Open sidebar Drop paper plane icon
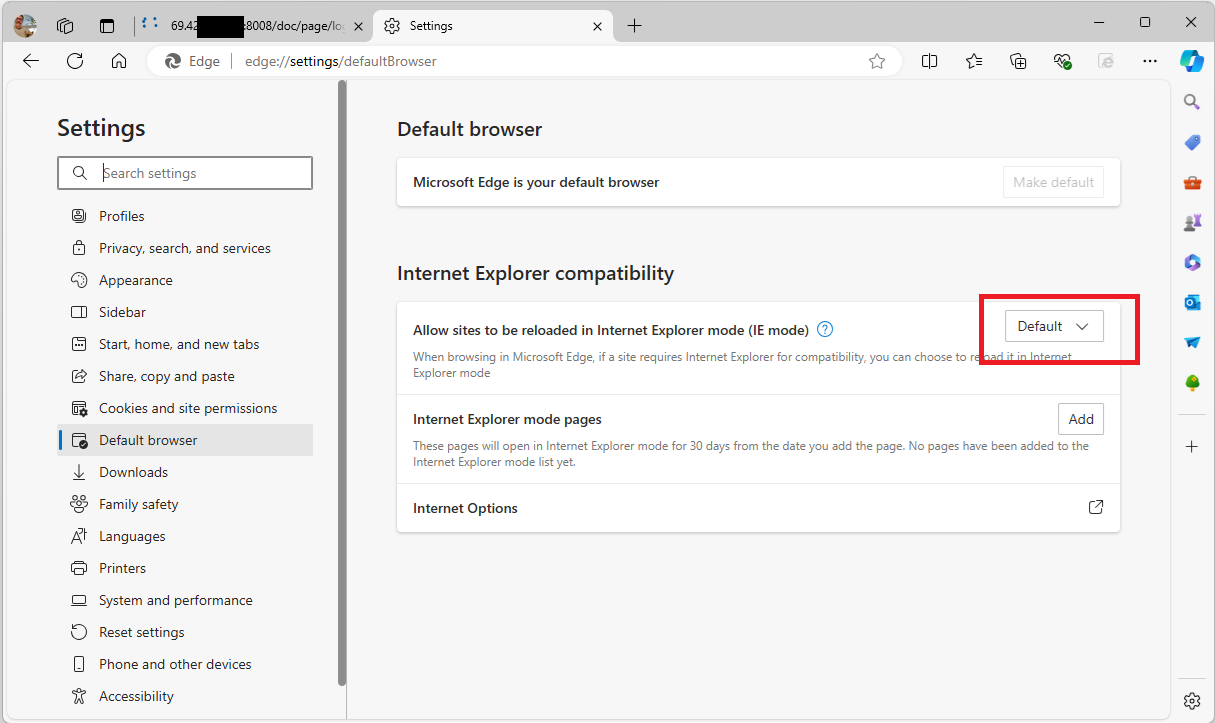 click(1192, 342)
